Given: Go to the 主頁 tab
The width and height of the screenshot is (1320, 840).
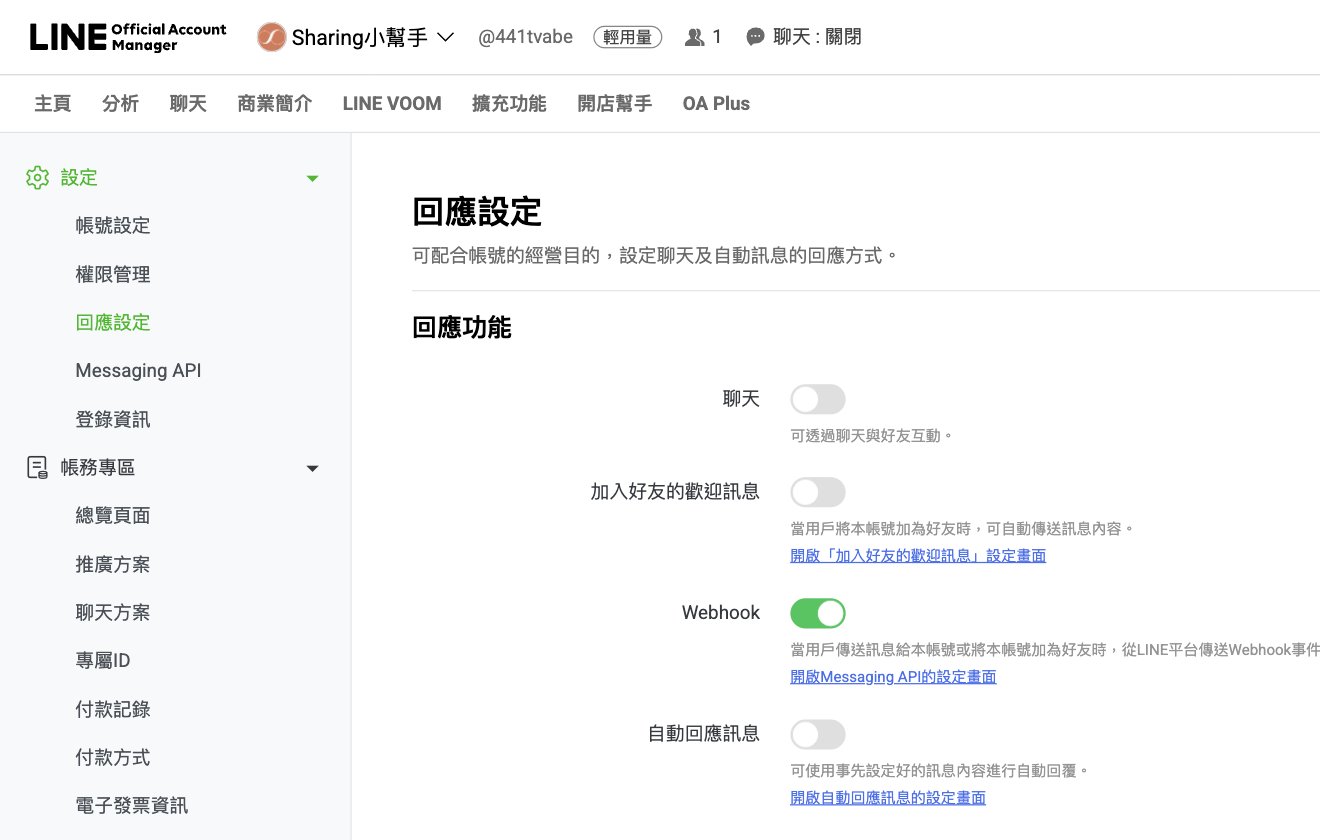Looking at the screenshot, I should 53,103.
